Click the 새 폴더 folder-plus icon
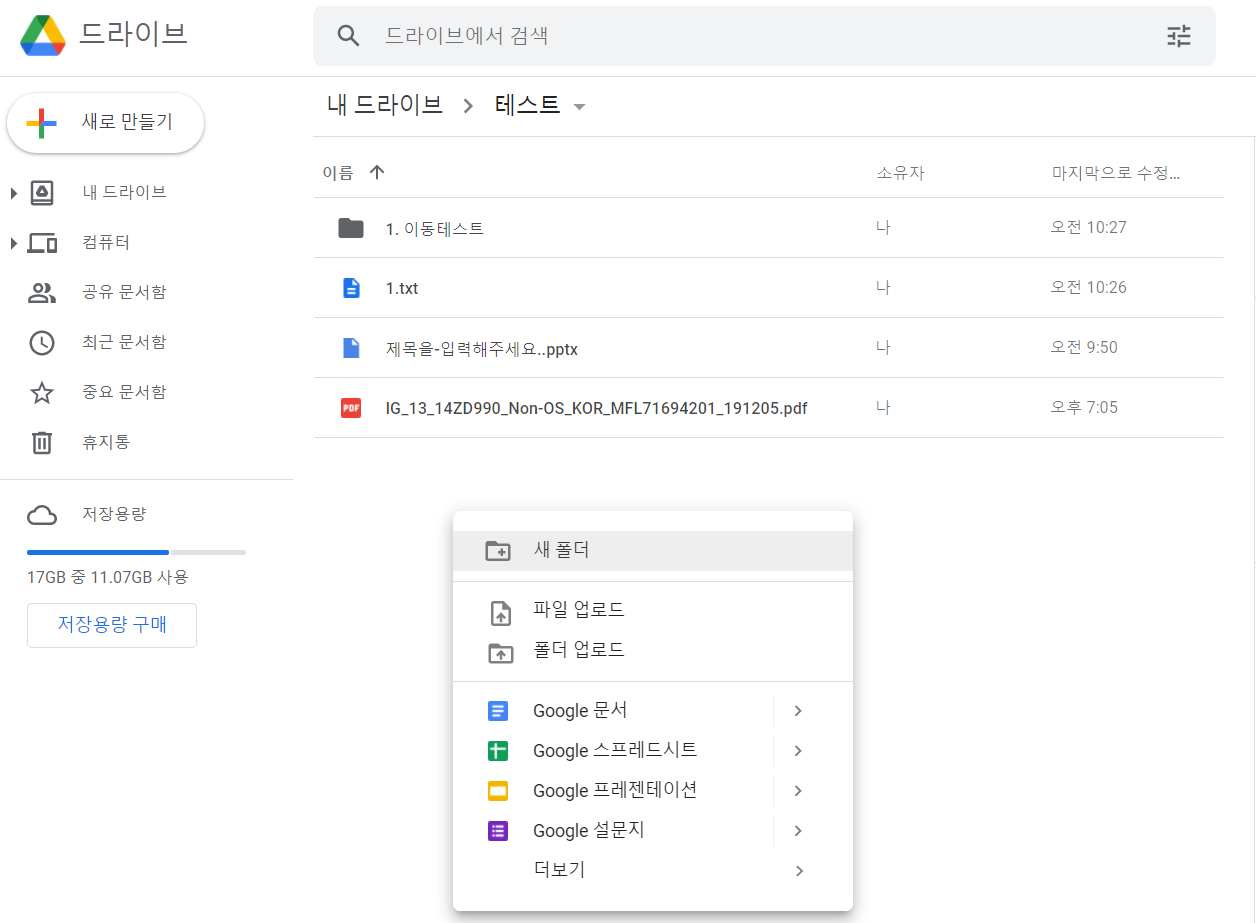Screen dimensions: 1256x923 (498, 551)
